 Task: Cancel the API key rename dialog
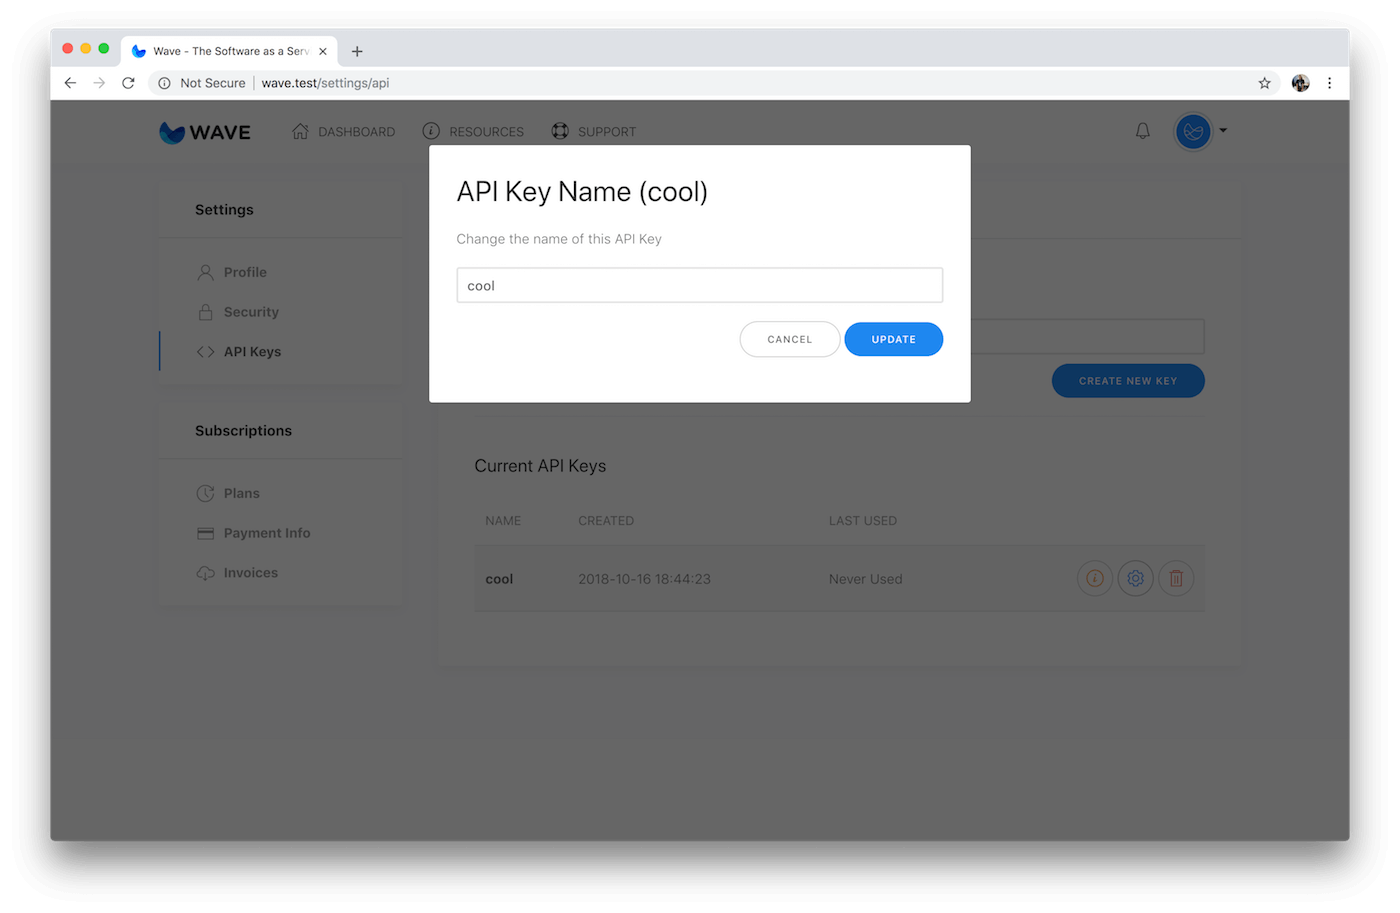tap(789, 339)
